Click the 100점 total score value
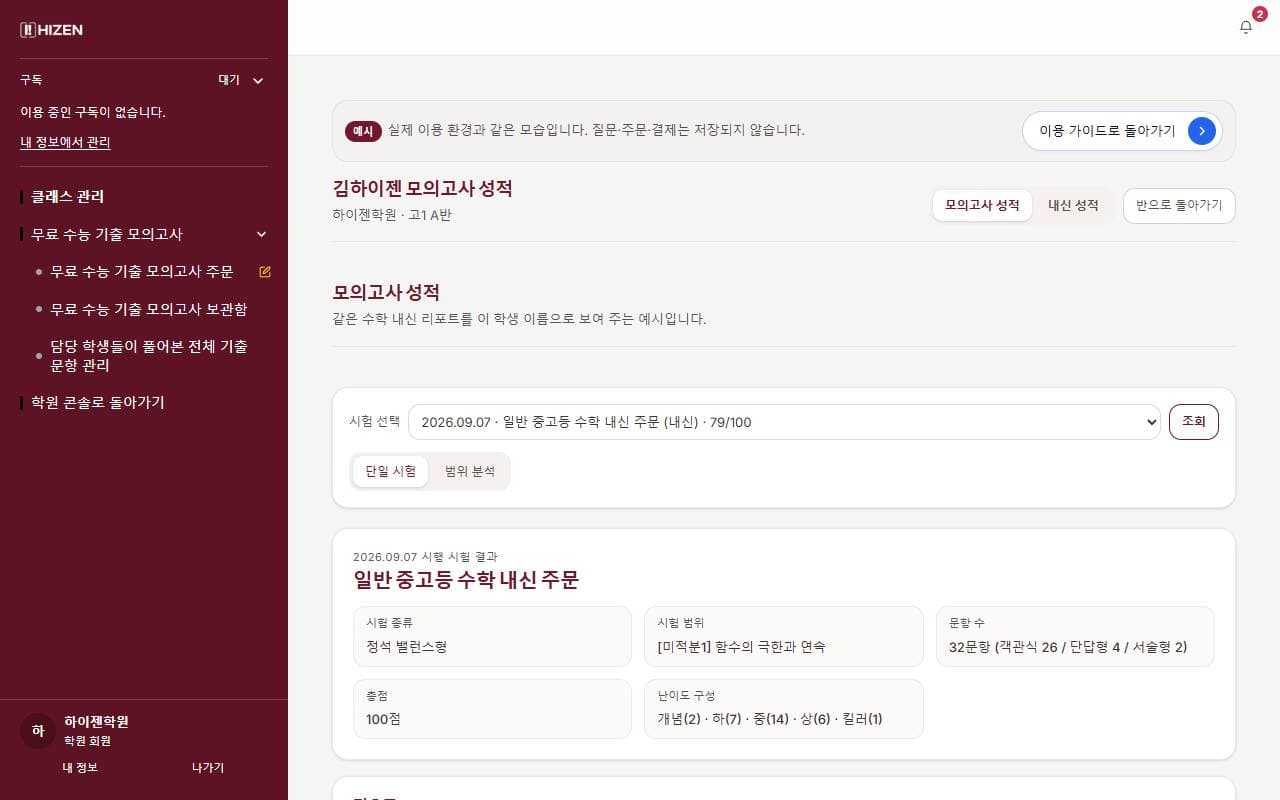This screenshot has height=800, width=1280. click(383, 719)
